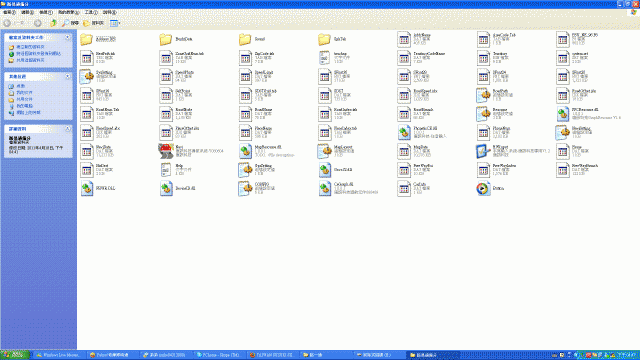Select the MapResource.dll file
Image resolution: width=640 pixels, height=360 pixels.
pyautogui.click(x=245, y=151)
